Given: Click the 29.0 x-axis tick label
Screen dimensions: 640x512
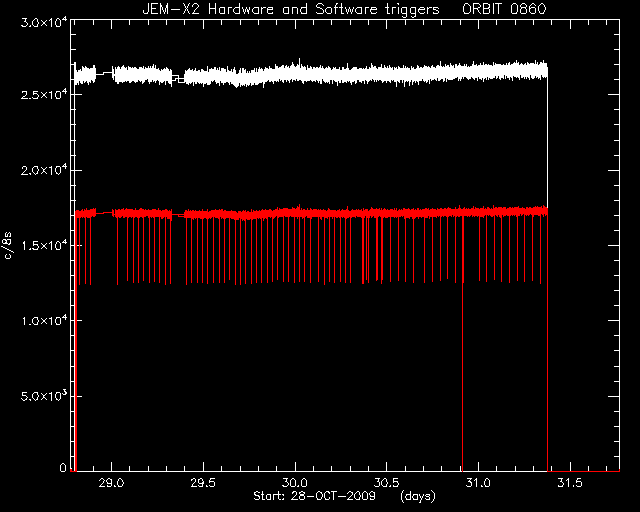Looking at the screenshot, I should [111, 483].
